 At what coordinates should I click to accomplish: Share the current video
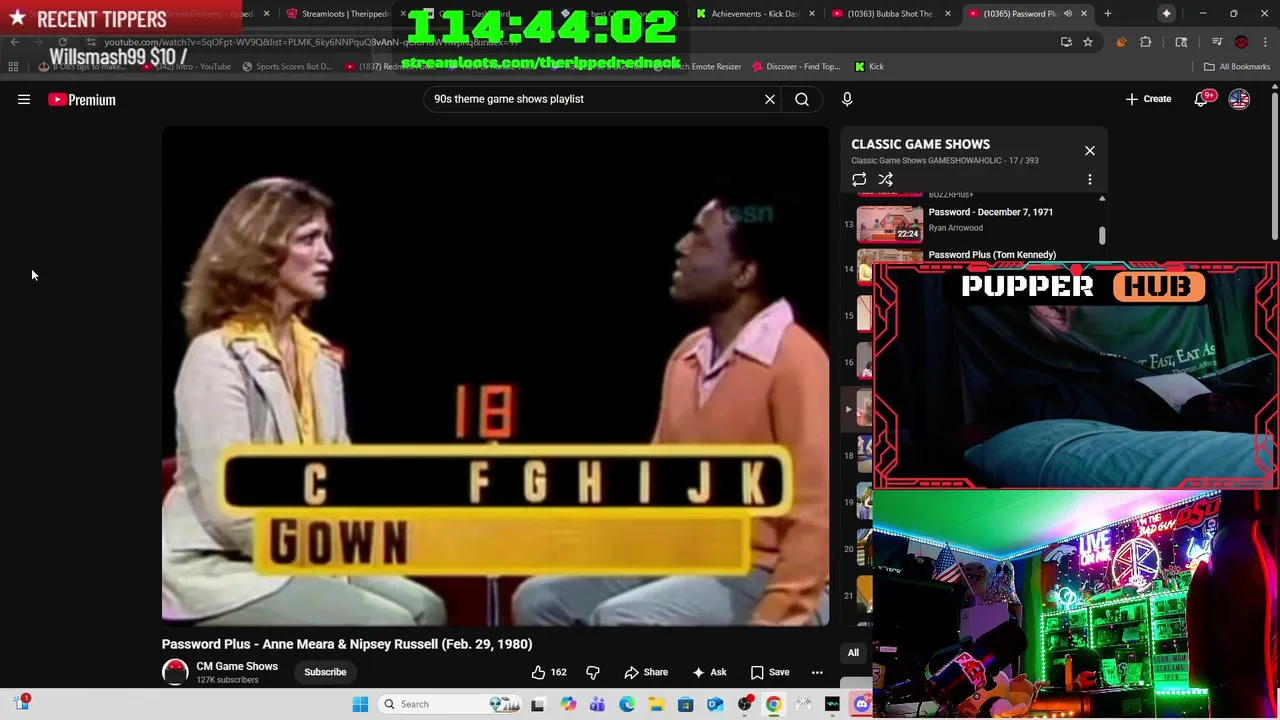646,672
